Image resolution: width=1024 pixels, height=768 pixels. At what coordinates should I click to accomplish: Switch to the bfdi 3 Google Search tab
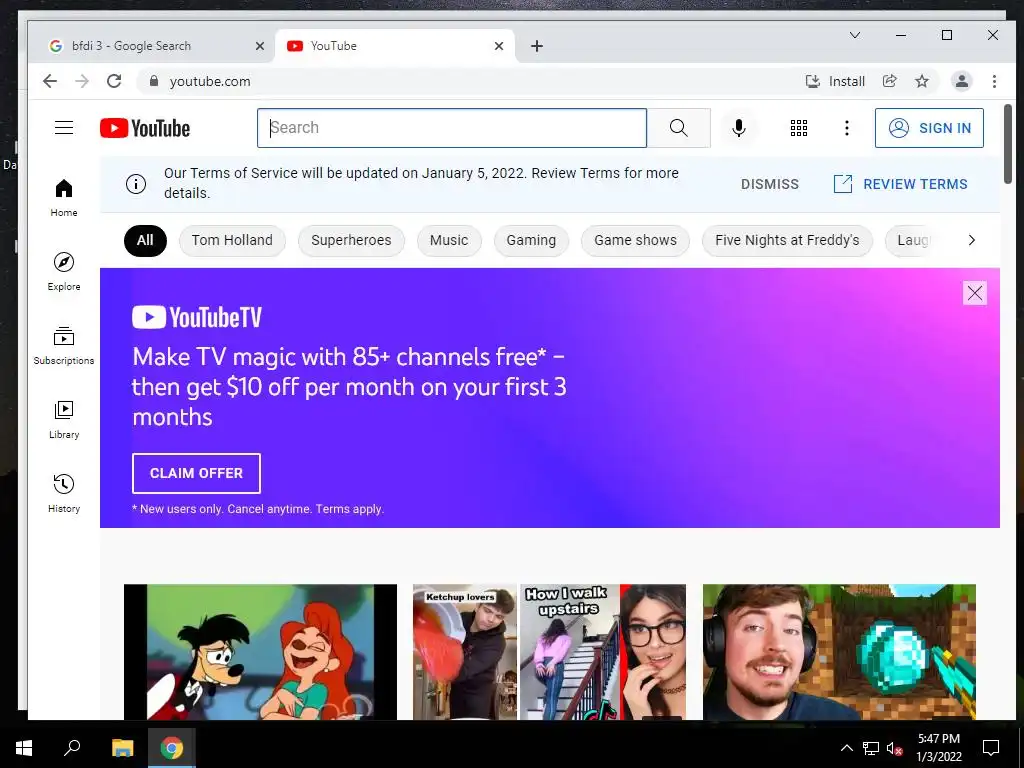click(x=153, y=46)
